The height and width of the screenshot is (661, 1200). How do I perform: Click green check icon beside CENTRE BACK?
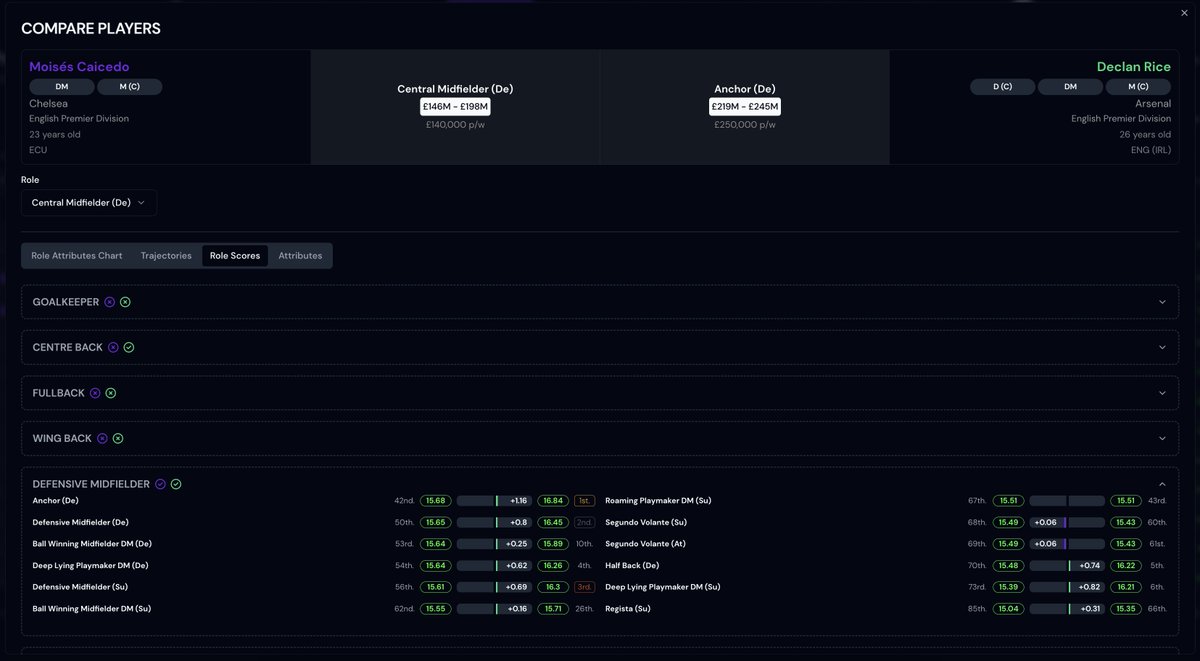[x=129, y=347]
